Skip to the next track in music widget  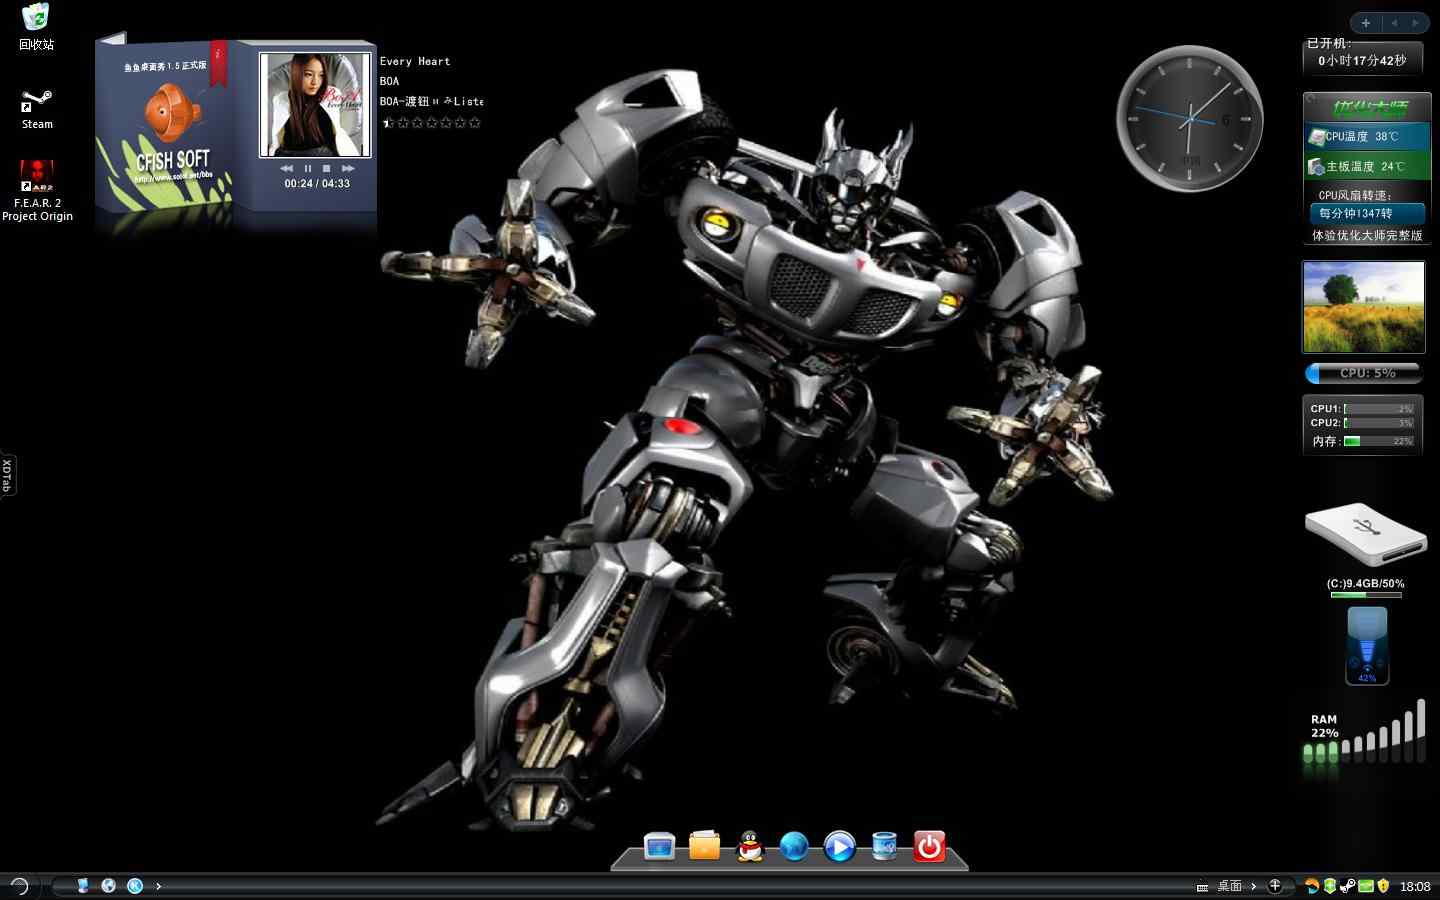[x=347, y=168]
